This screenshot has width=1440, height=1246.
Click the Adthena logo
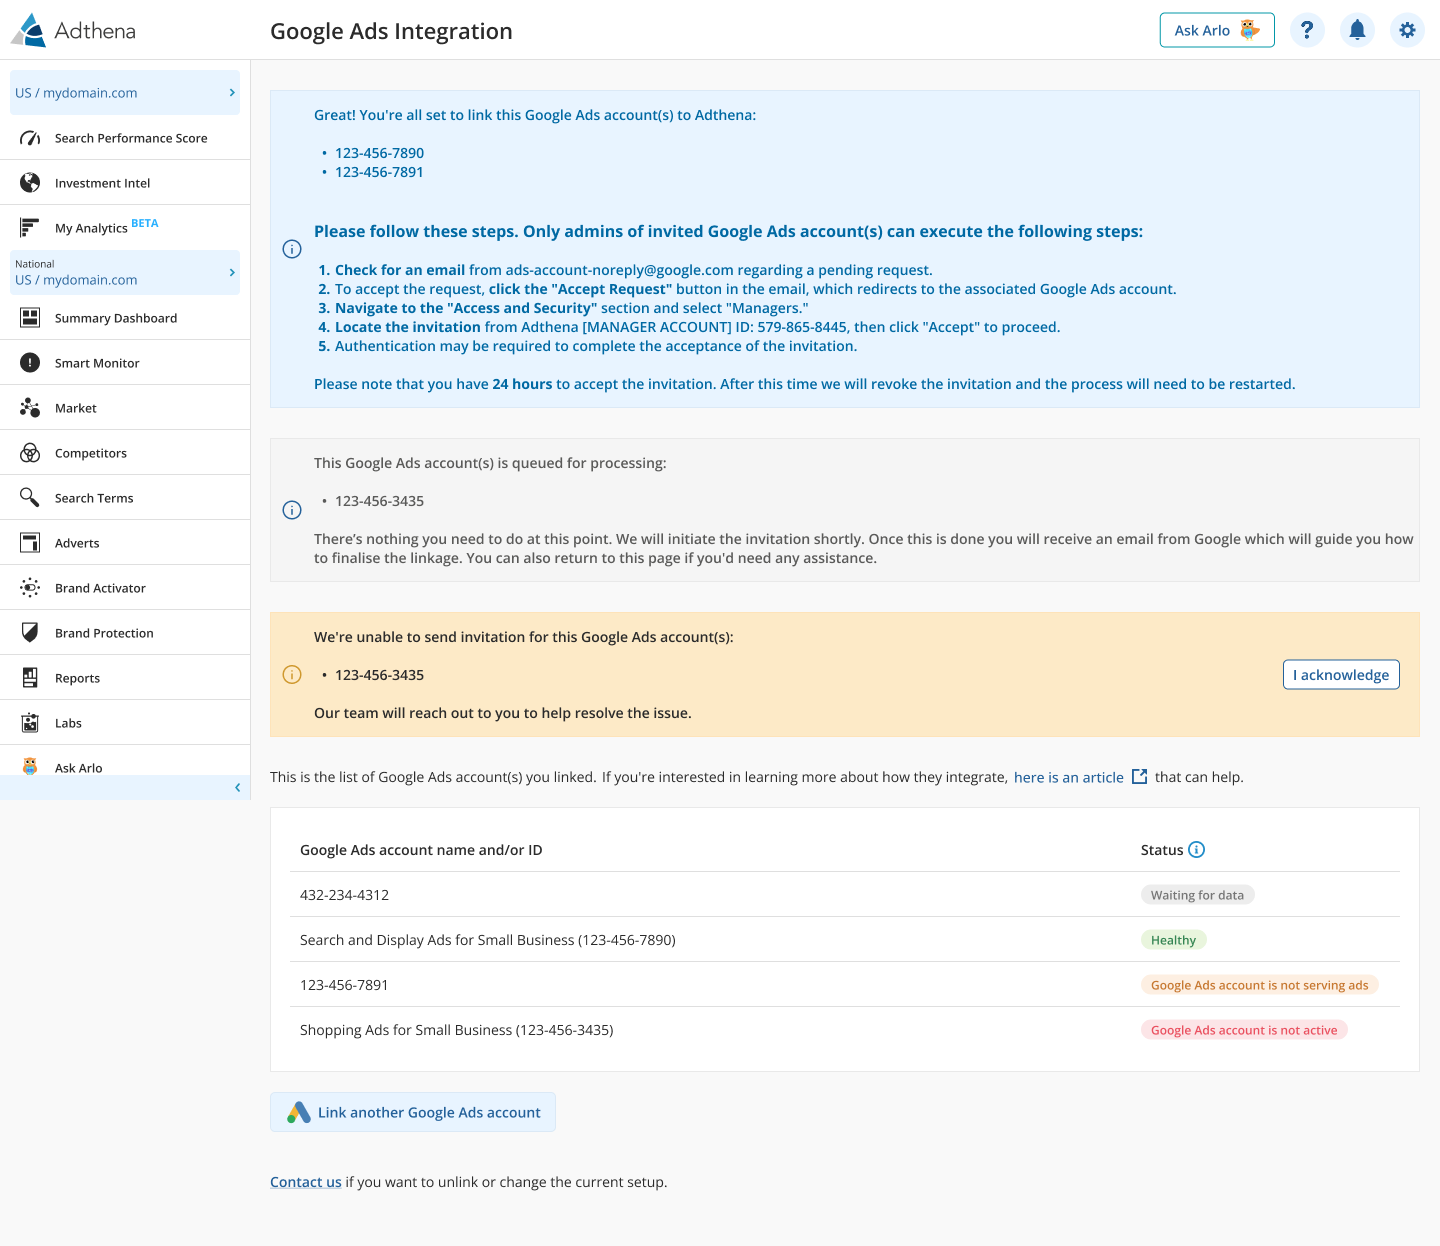[x=73, y=30]
